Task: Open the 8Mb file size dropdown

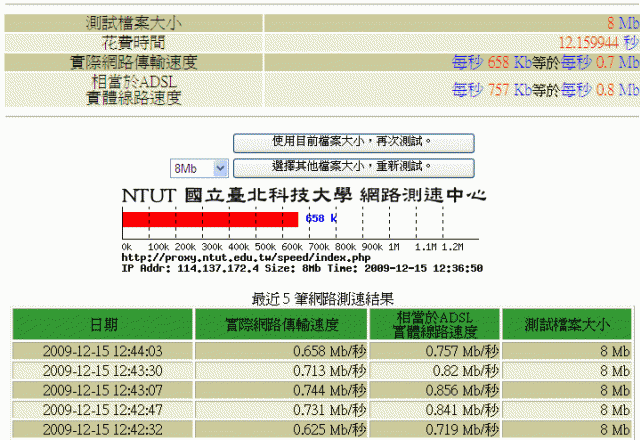Action: click(199, 168)
